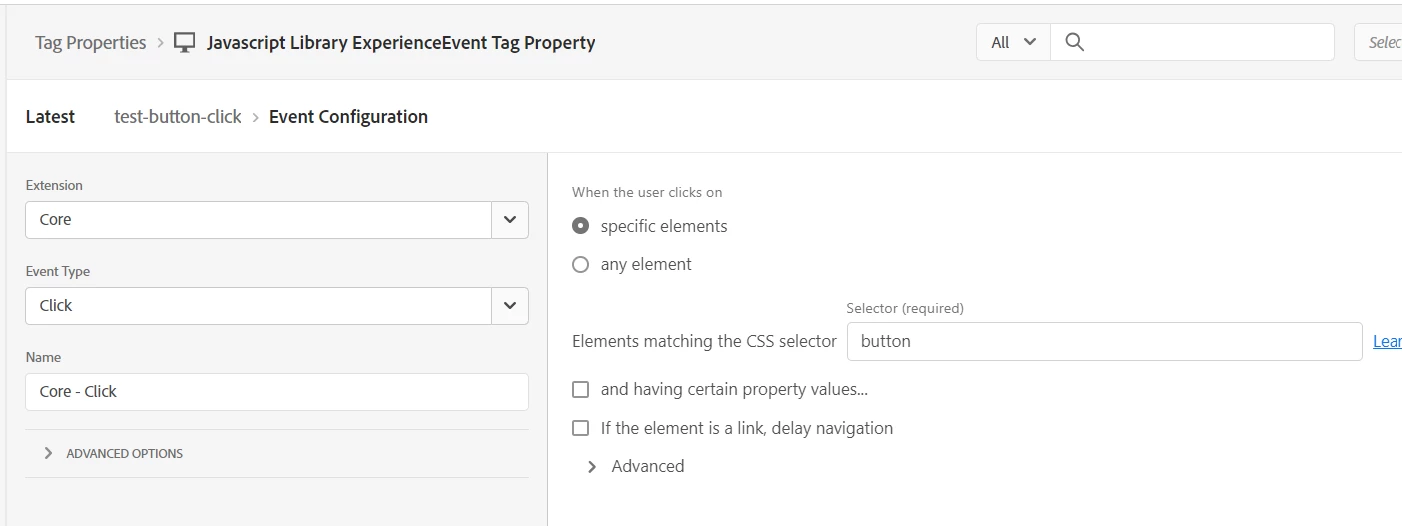The width and height of the screenshot is (1402, 526).
Task: Open the "All" search filter dropdown
Action: [x=1013, y=43]
